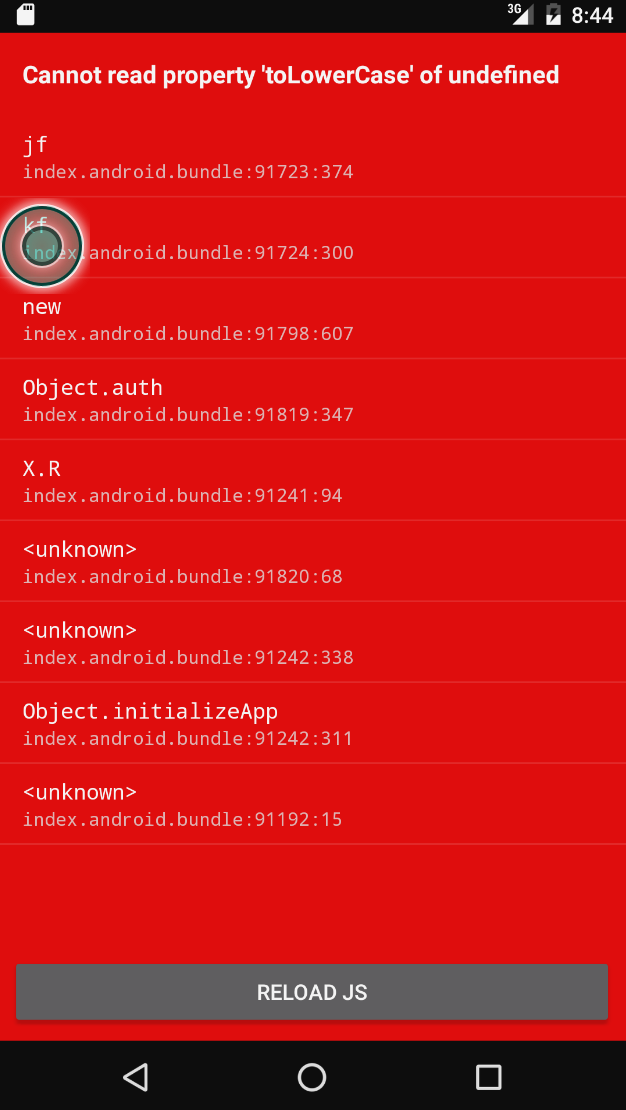Open the Object.initializeApp stack frame
Image resolution: width=626 pixels, height=1110 pixels.
pyautogui.click(x=313, y=723)
